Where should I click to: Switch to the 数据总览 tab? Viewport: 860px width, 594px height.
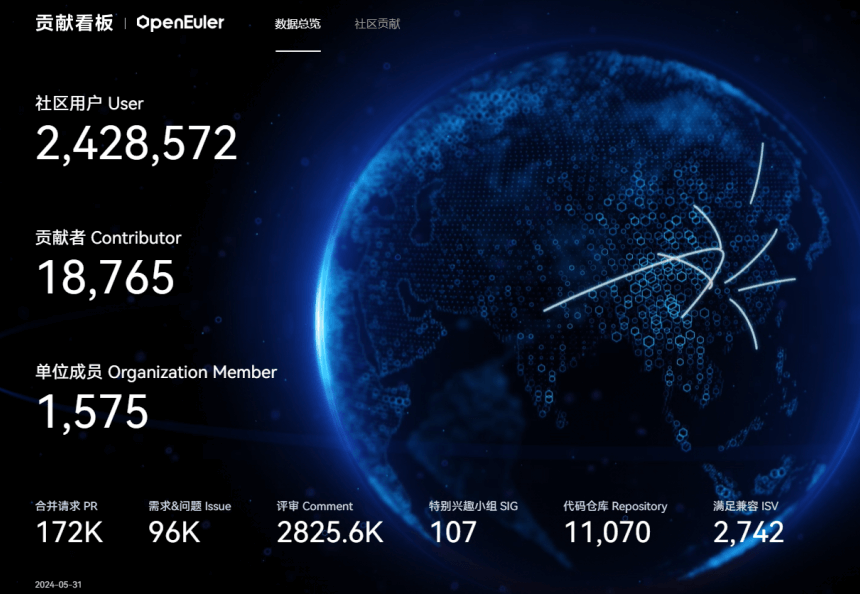click(x=298, y=24)
